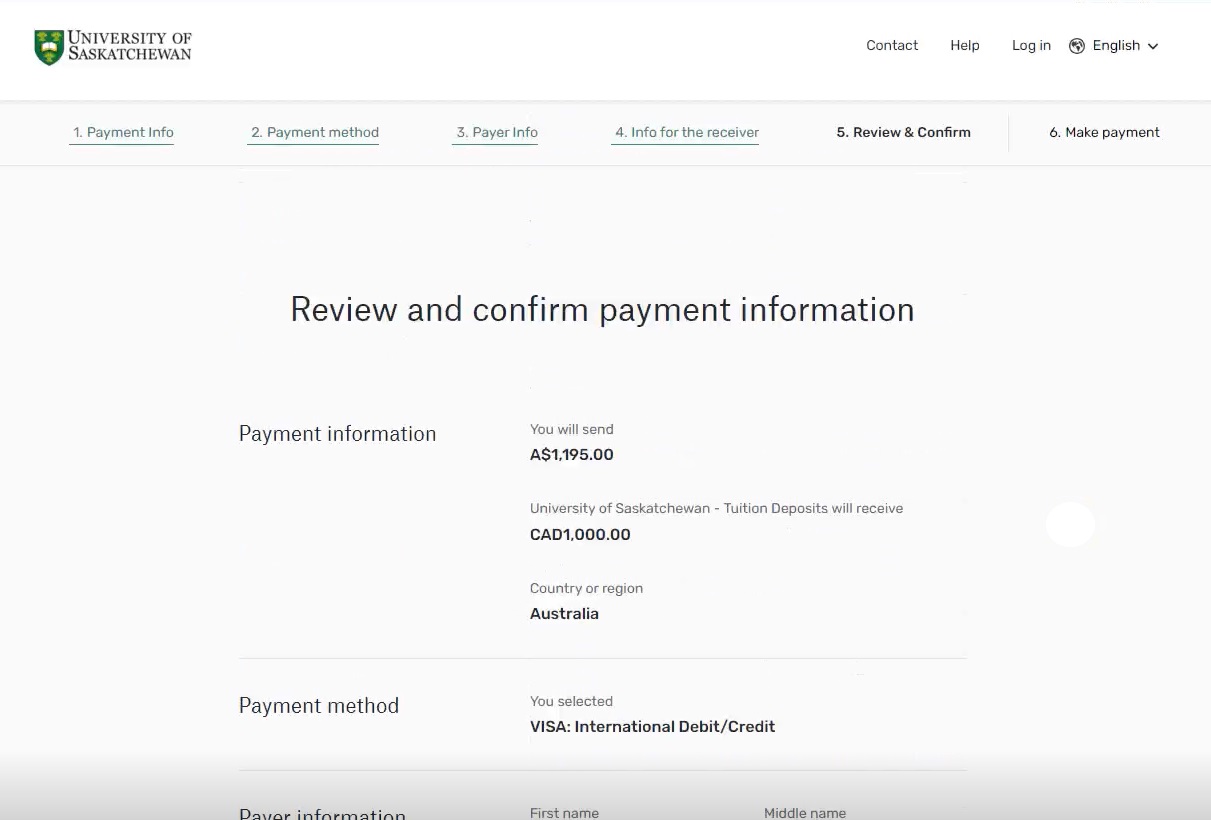Click the CAD1,000.00 amount
Image resolution: width=1211 pixels, height=820 pixels.
[x=580, y=535]
